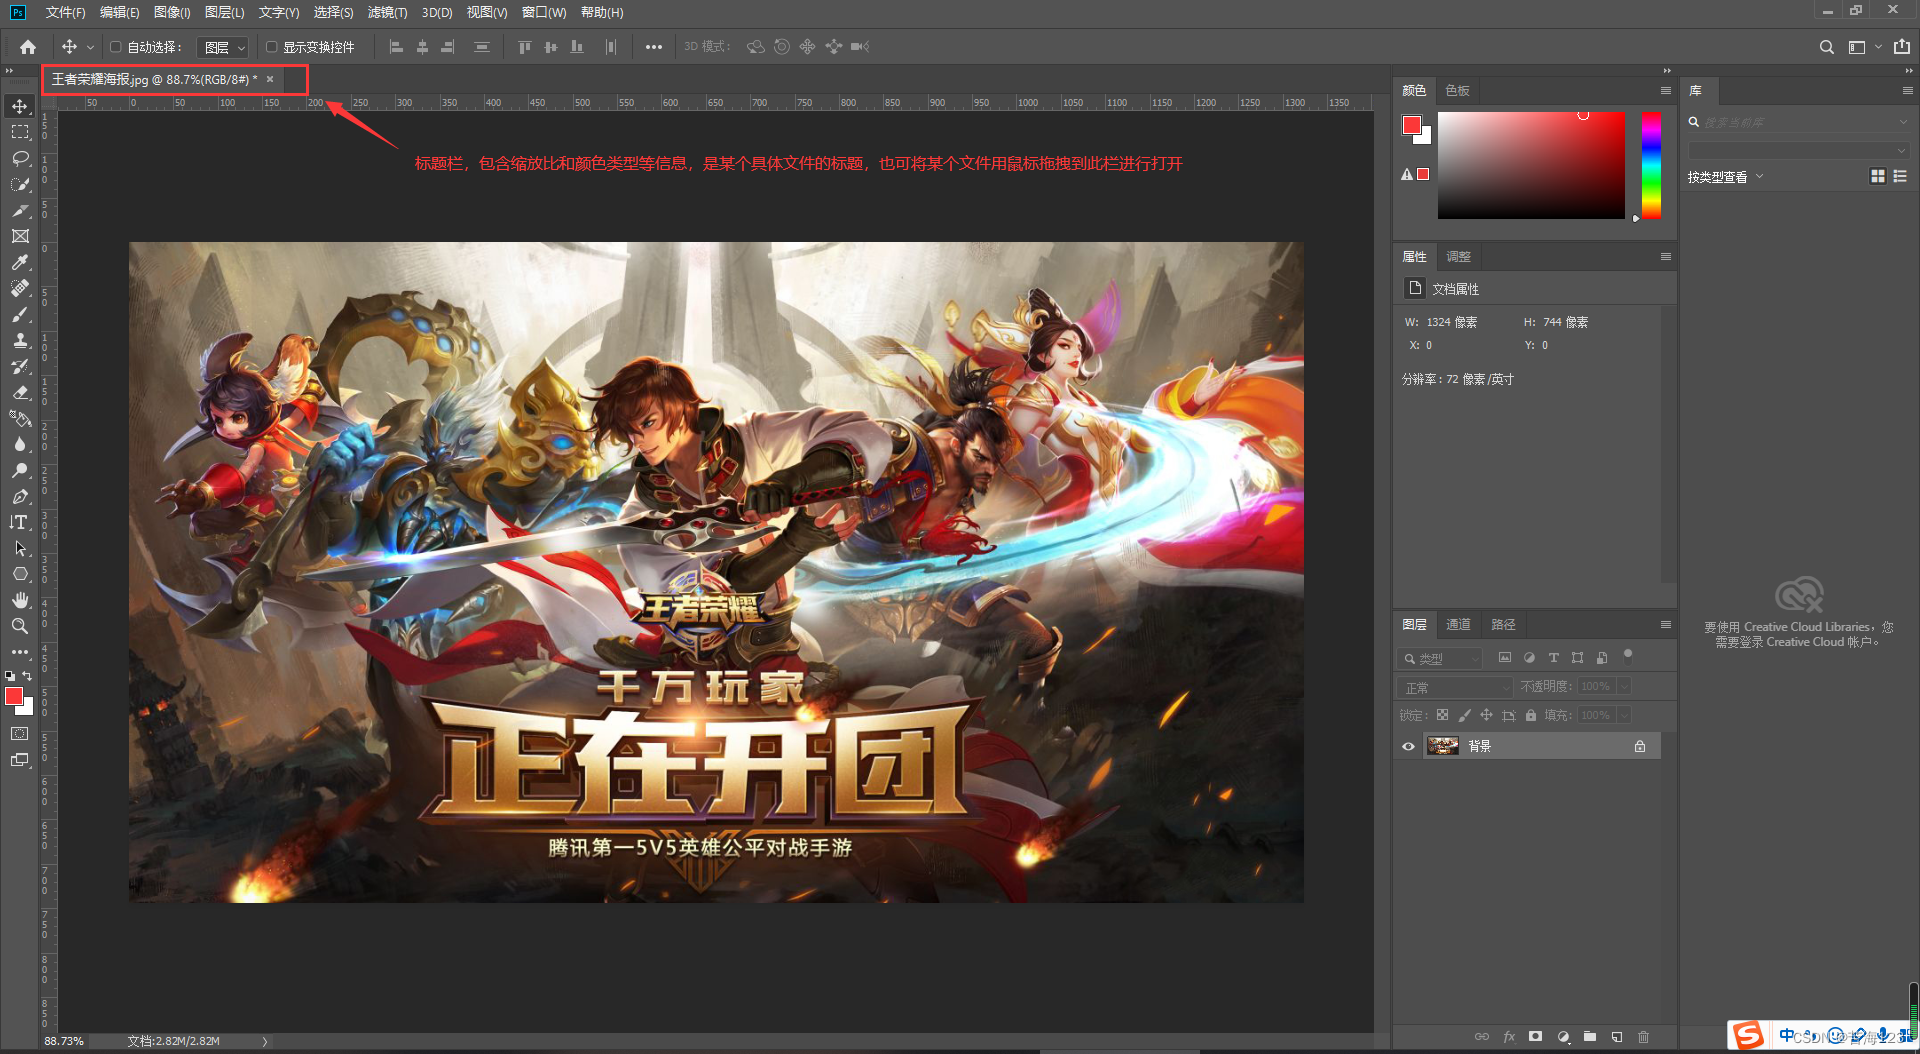Click the share icon at top right
1920x1054 pixels.
click(x=1901, y=47)
